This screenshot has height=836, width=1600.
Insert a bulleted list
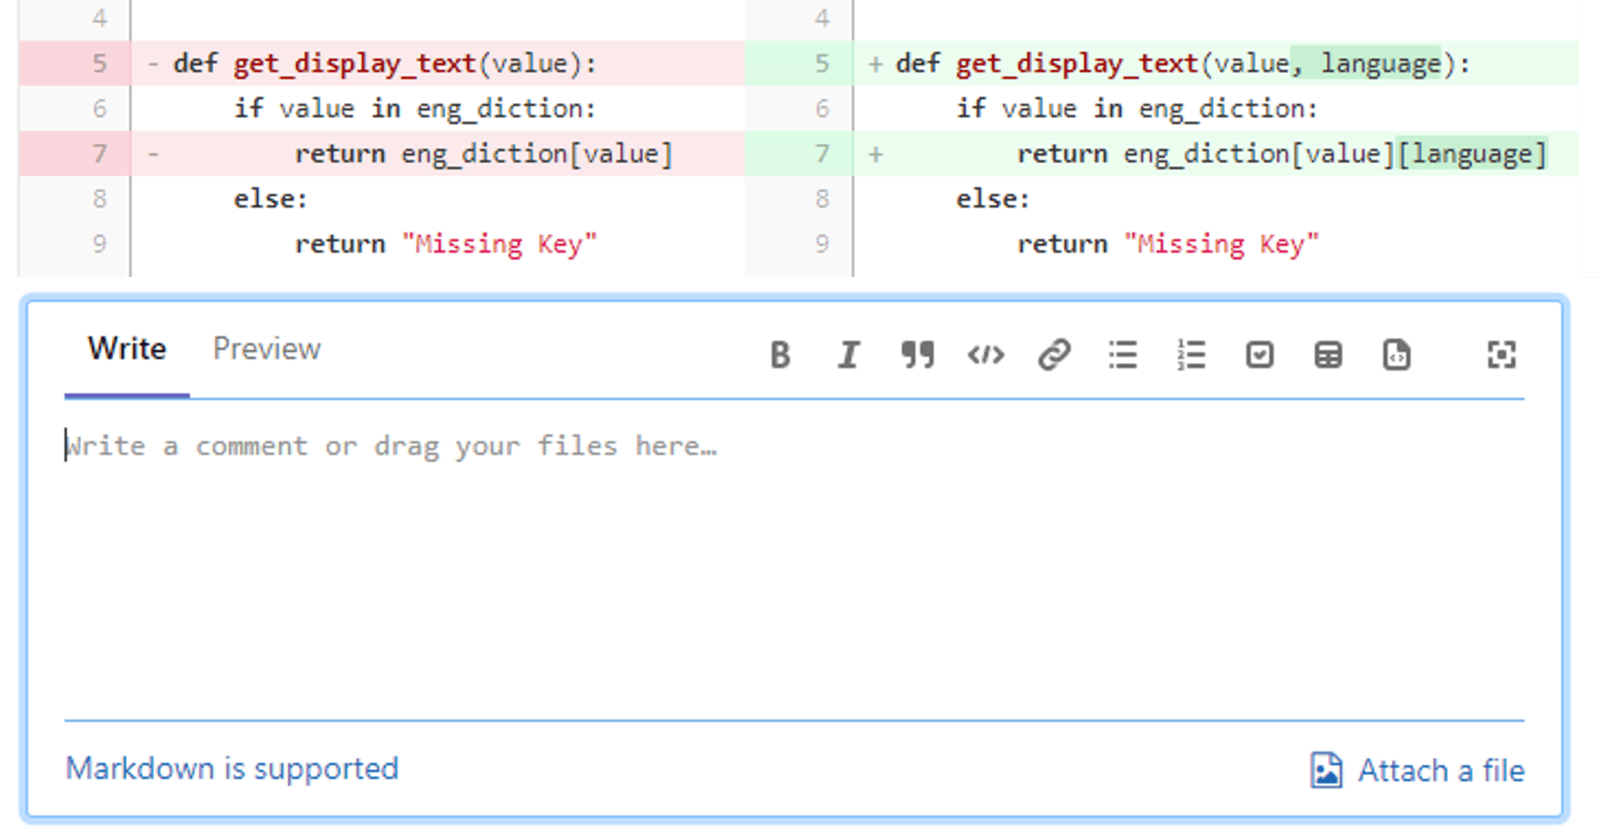pyautogui.click(x=1123, y=355)
